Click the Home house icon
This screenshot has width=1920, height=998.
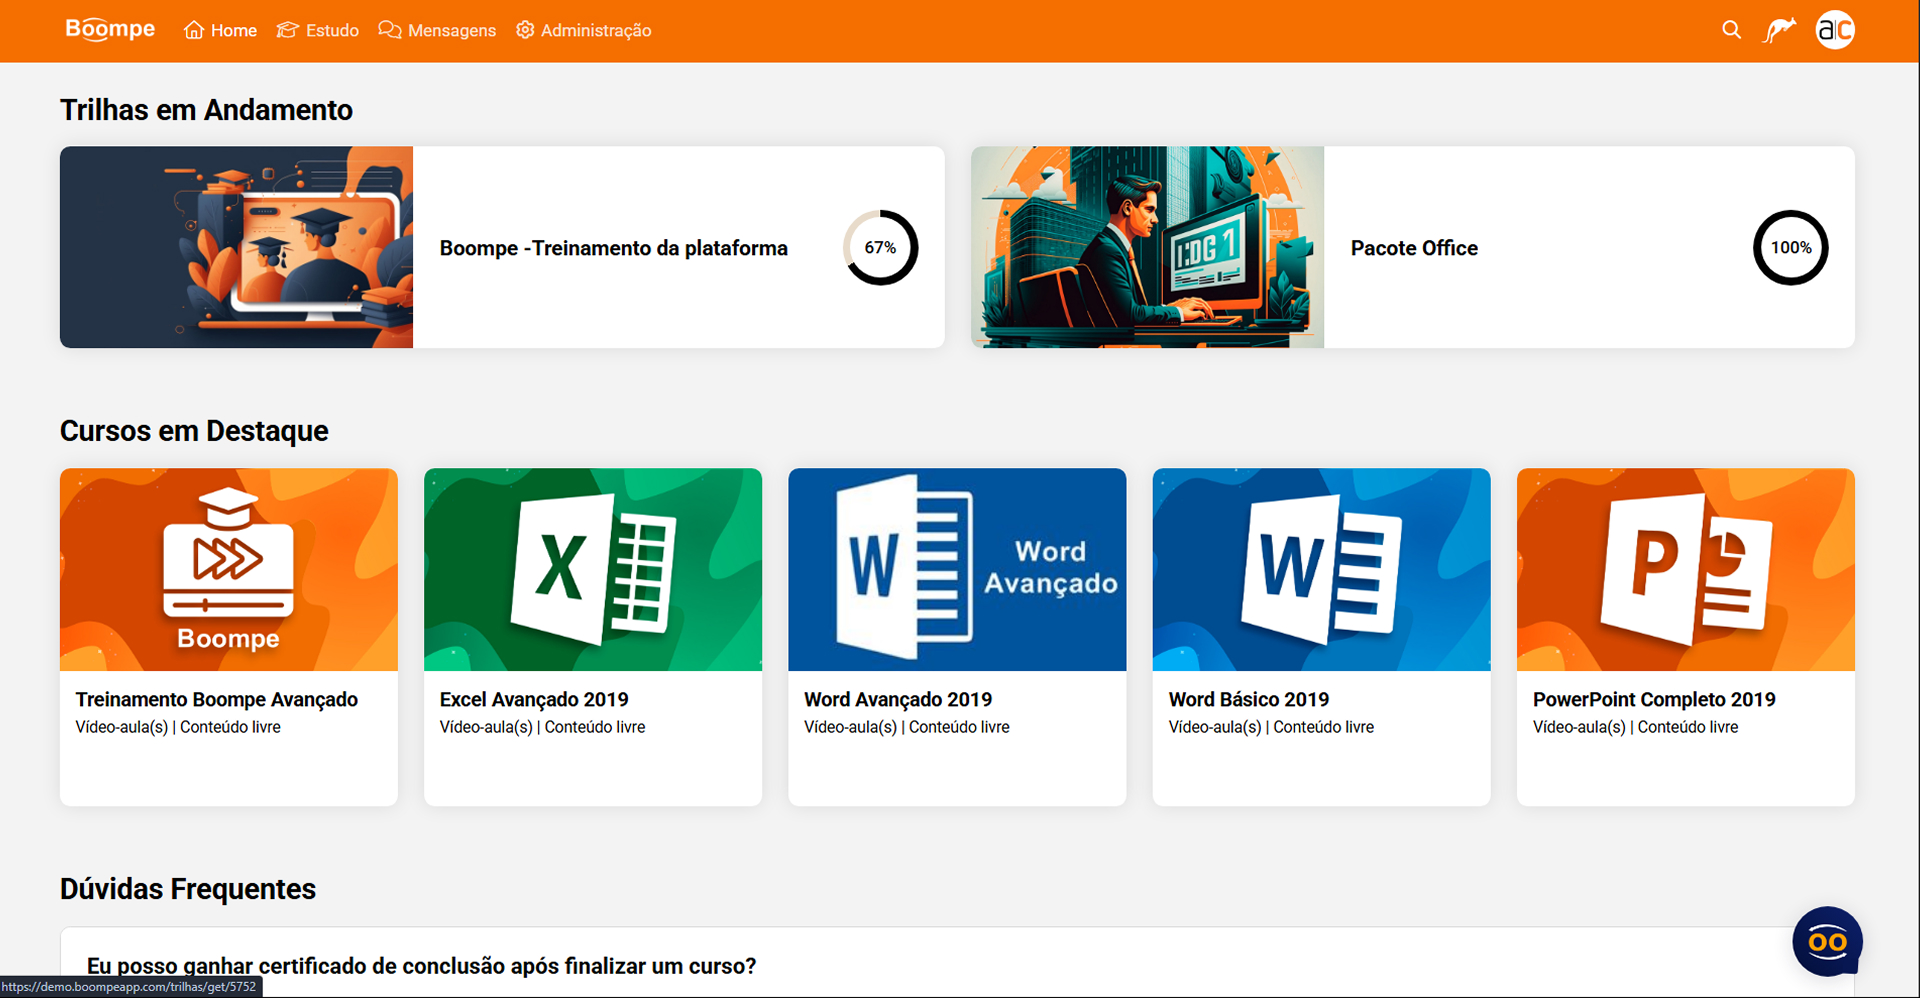pos(194,30)
